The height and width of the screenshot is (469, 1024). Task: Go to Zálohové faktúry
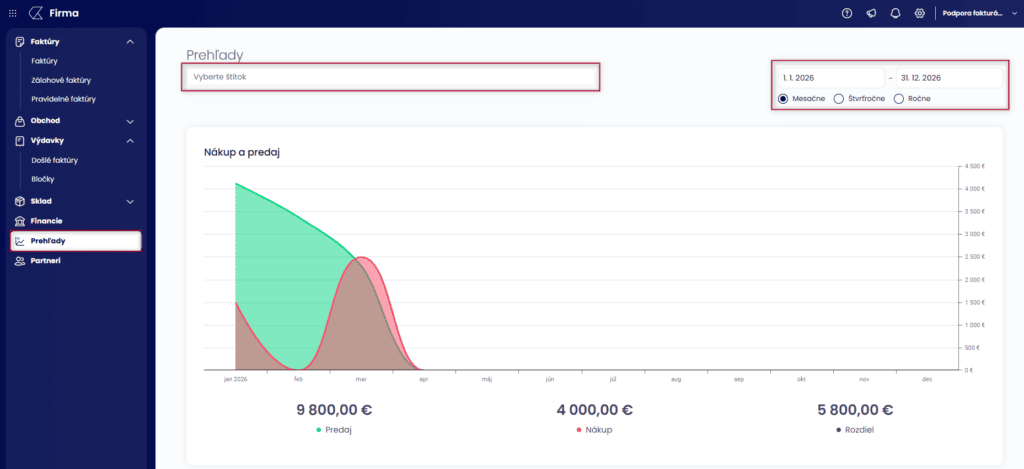point(62,80)
